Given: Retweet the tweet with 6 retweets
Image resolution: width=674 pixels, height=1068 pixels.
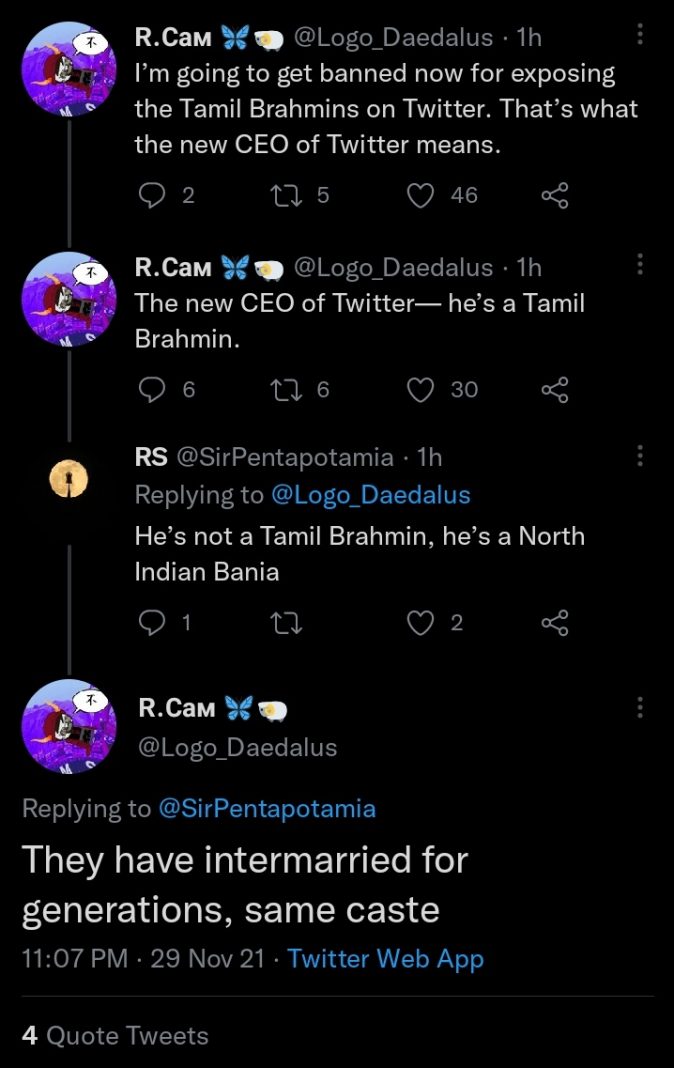Looking at the screenshot, I should tap(284, 389).
